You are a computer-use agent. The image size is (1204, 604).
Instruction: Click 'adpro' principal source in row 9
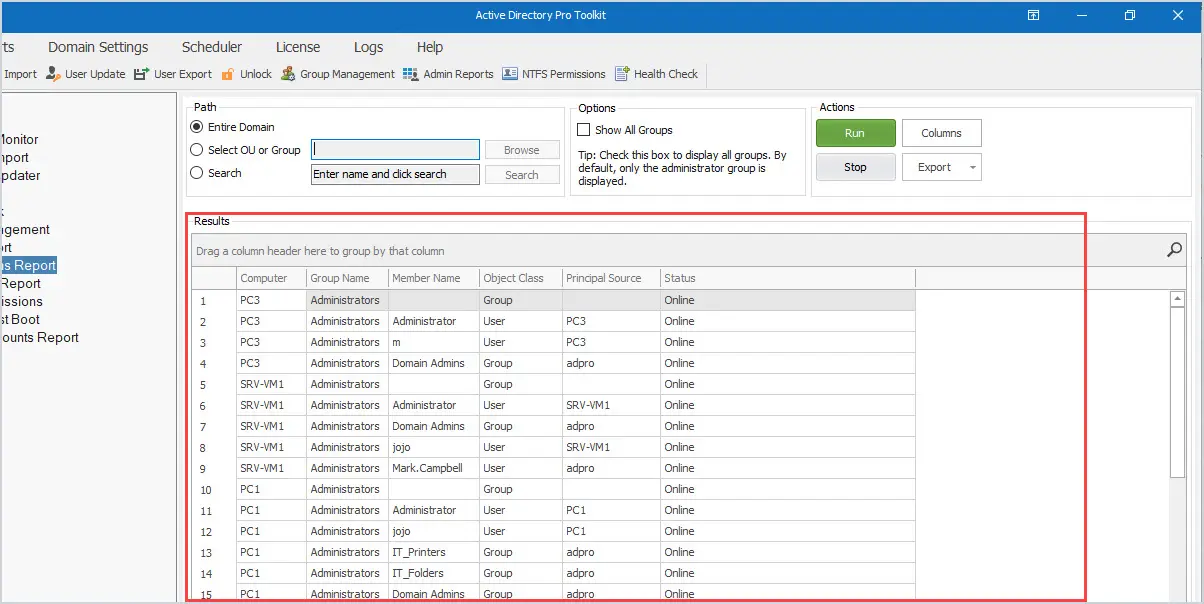point(610,468)
